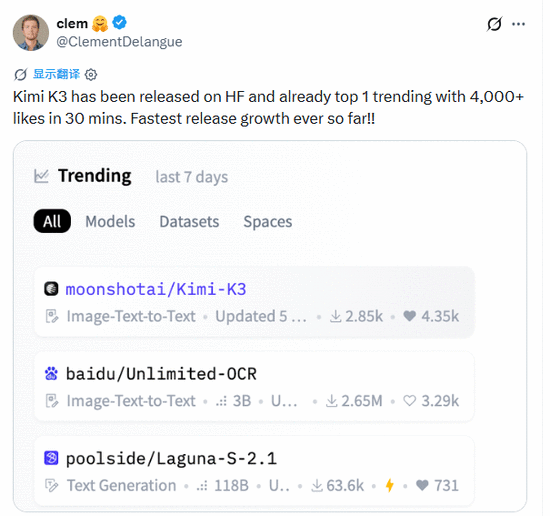550x516 pixels.
Task: Click the translation icon beside 显示翻译
Action: pos(20,74)
